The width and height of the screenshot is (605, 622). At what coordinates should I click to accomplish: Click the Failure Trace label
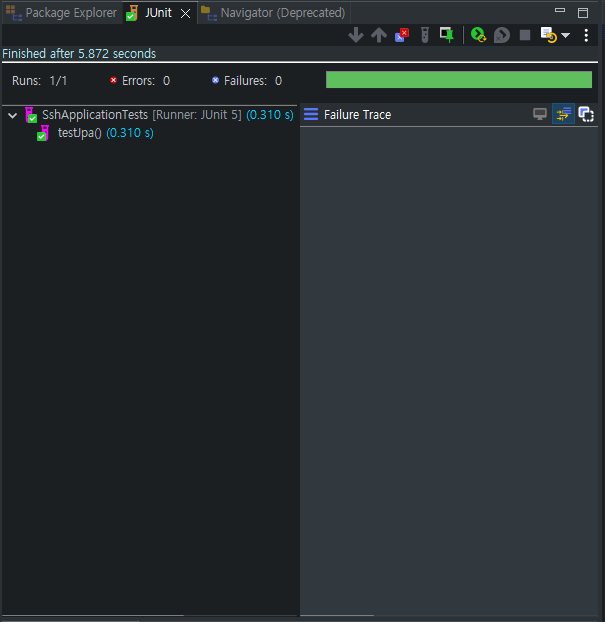(357, 115)
